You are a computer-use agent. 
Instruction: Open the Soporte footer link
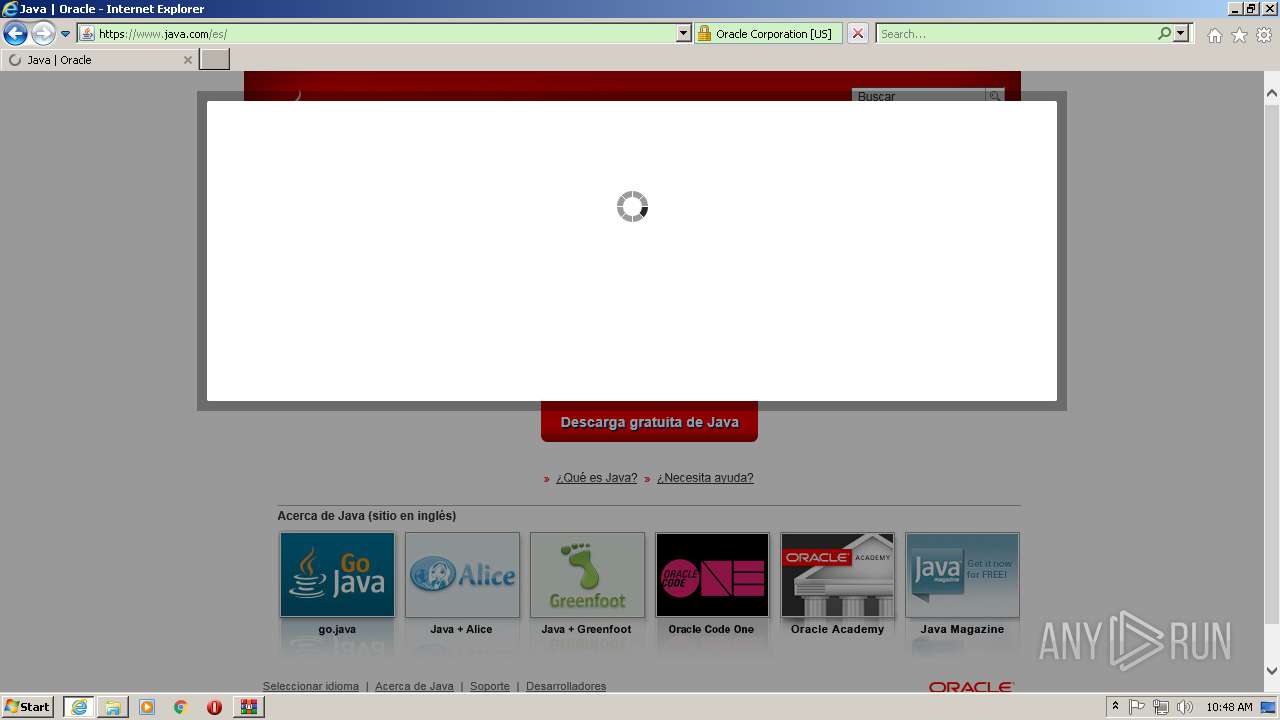[490, 686]
